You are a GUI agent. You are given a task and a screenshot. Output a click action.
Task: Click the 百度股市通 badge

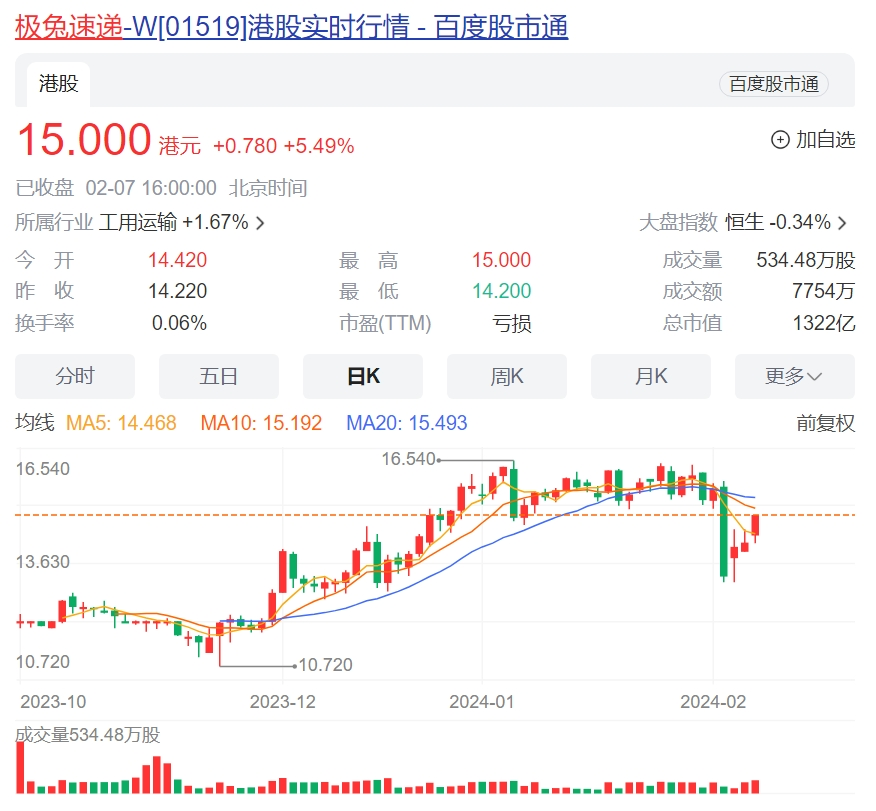(773, 85)
